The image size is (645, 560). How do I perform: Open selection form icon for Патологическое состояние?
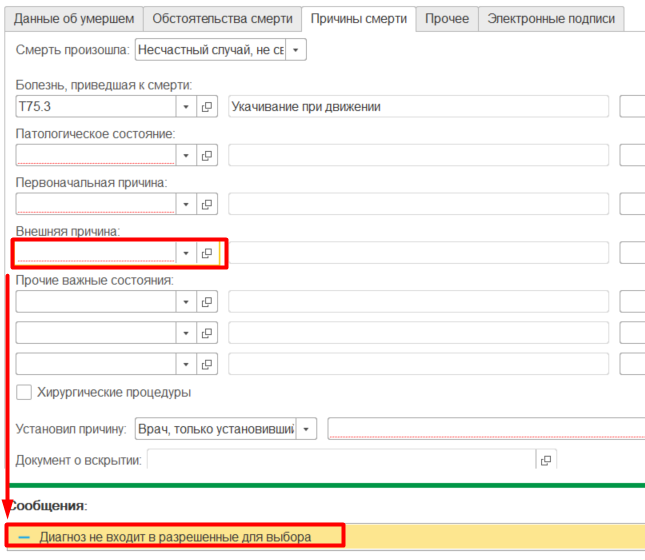tap(207, 155)
